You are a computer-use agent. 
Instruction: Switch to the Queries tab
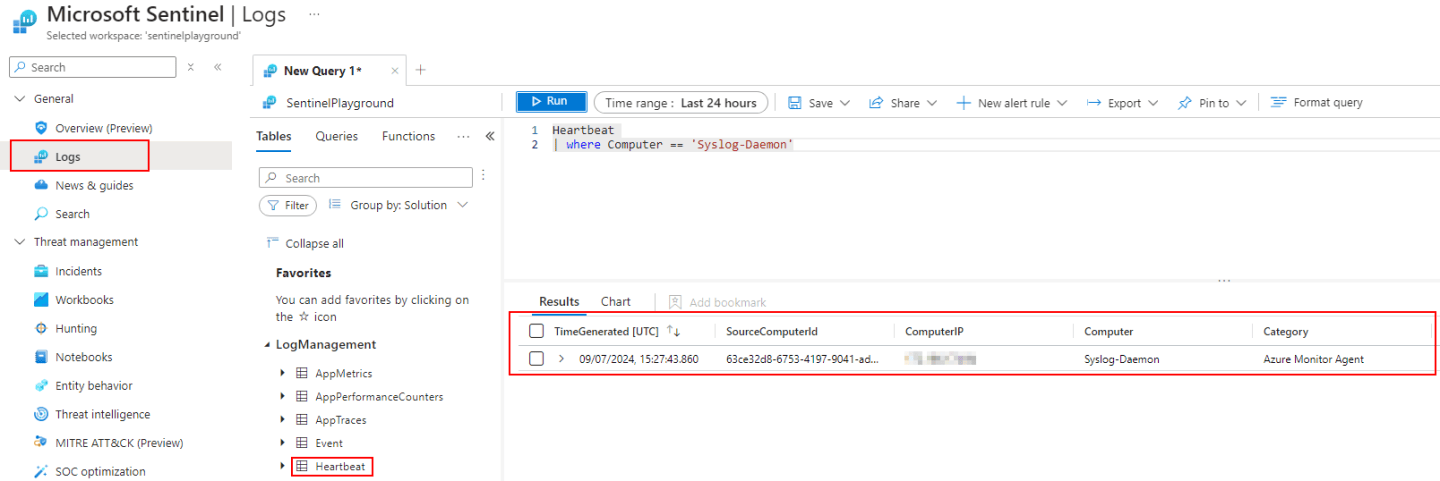(x=336, y=136)
